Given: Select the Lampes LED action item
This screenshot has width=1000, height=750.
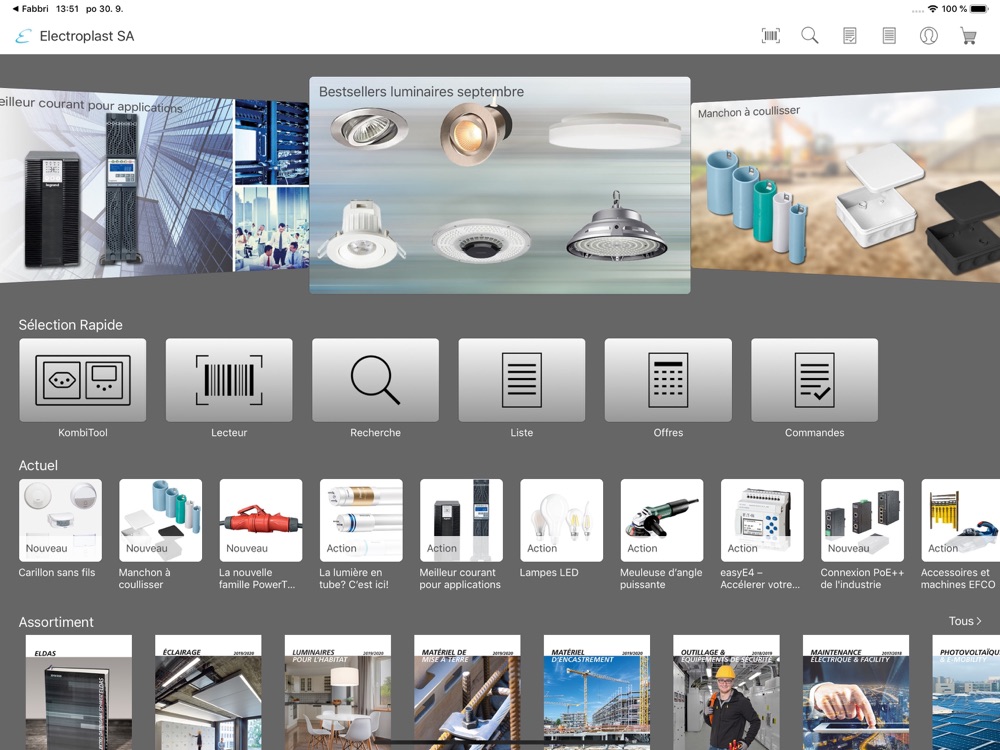Looking at the screenshot, I should [x=561, y=520].
